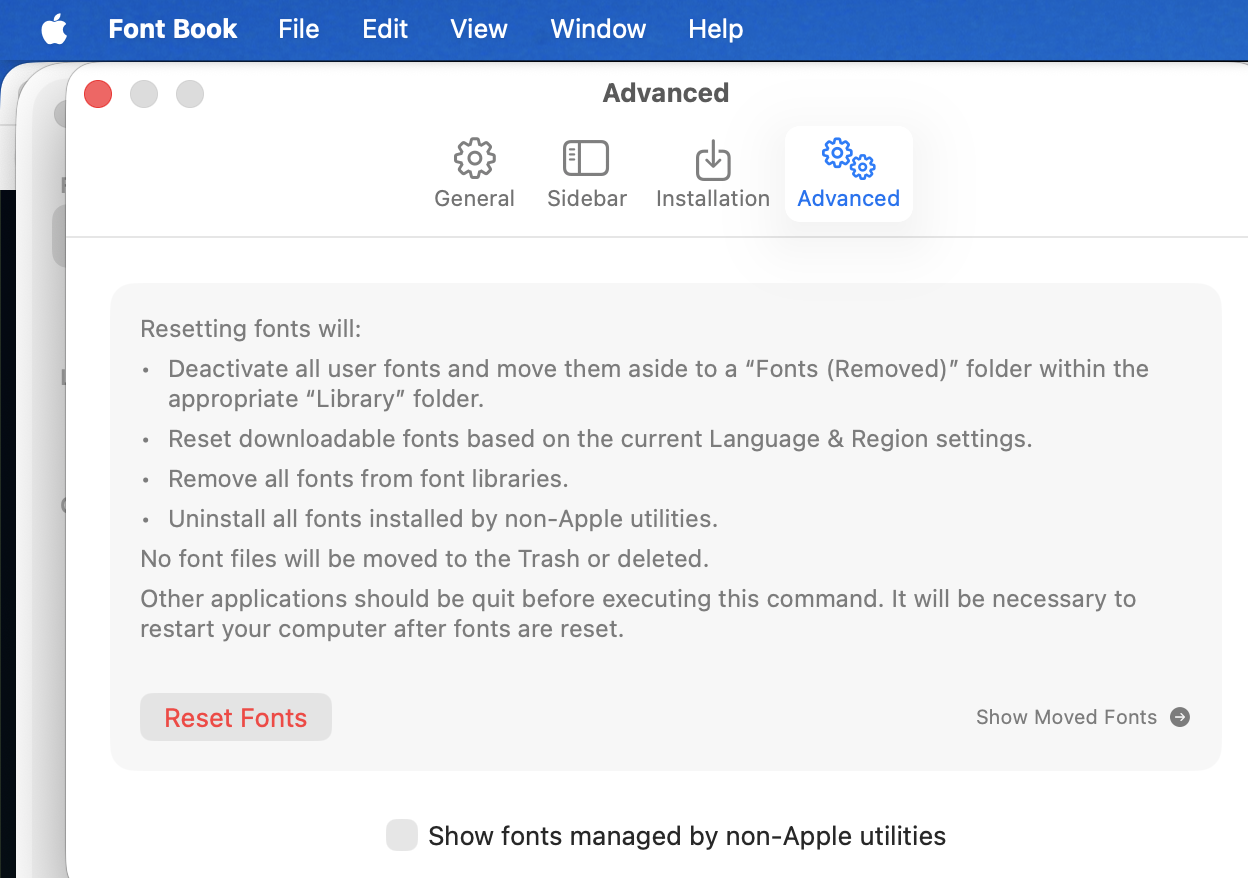The height and width of the screenshot is (878, 1248).
Task: Click the Advanced window title text
Action: [x=665, y=93]
